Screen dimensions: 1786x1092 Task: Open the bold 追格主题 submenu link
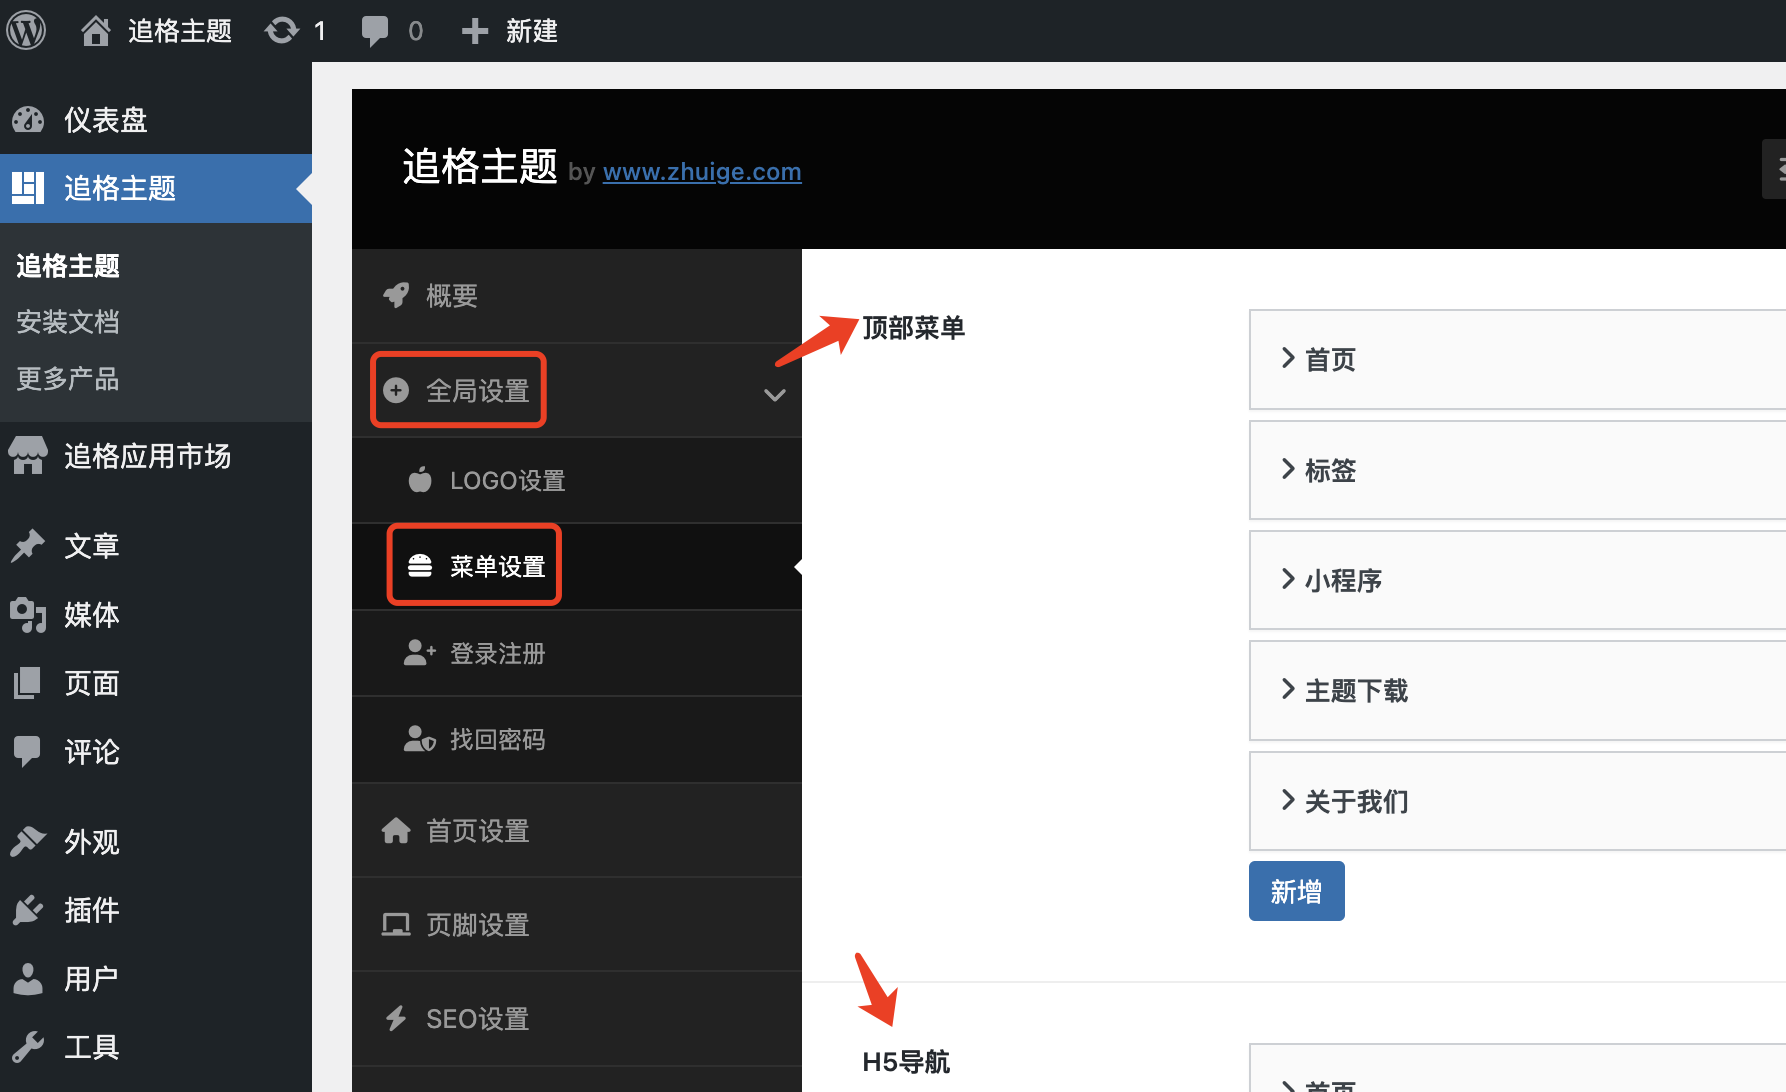click(68, 265)
